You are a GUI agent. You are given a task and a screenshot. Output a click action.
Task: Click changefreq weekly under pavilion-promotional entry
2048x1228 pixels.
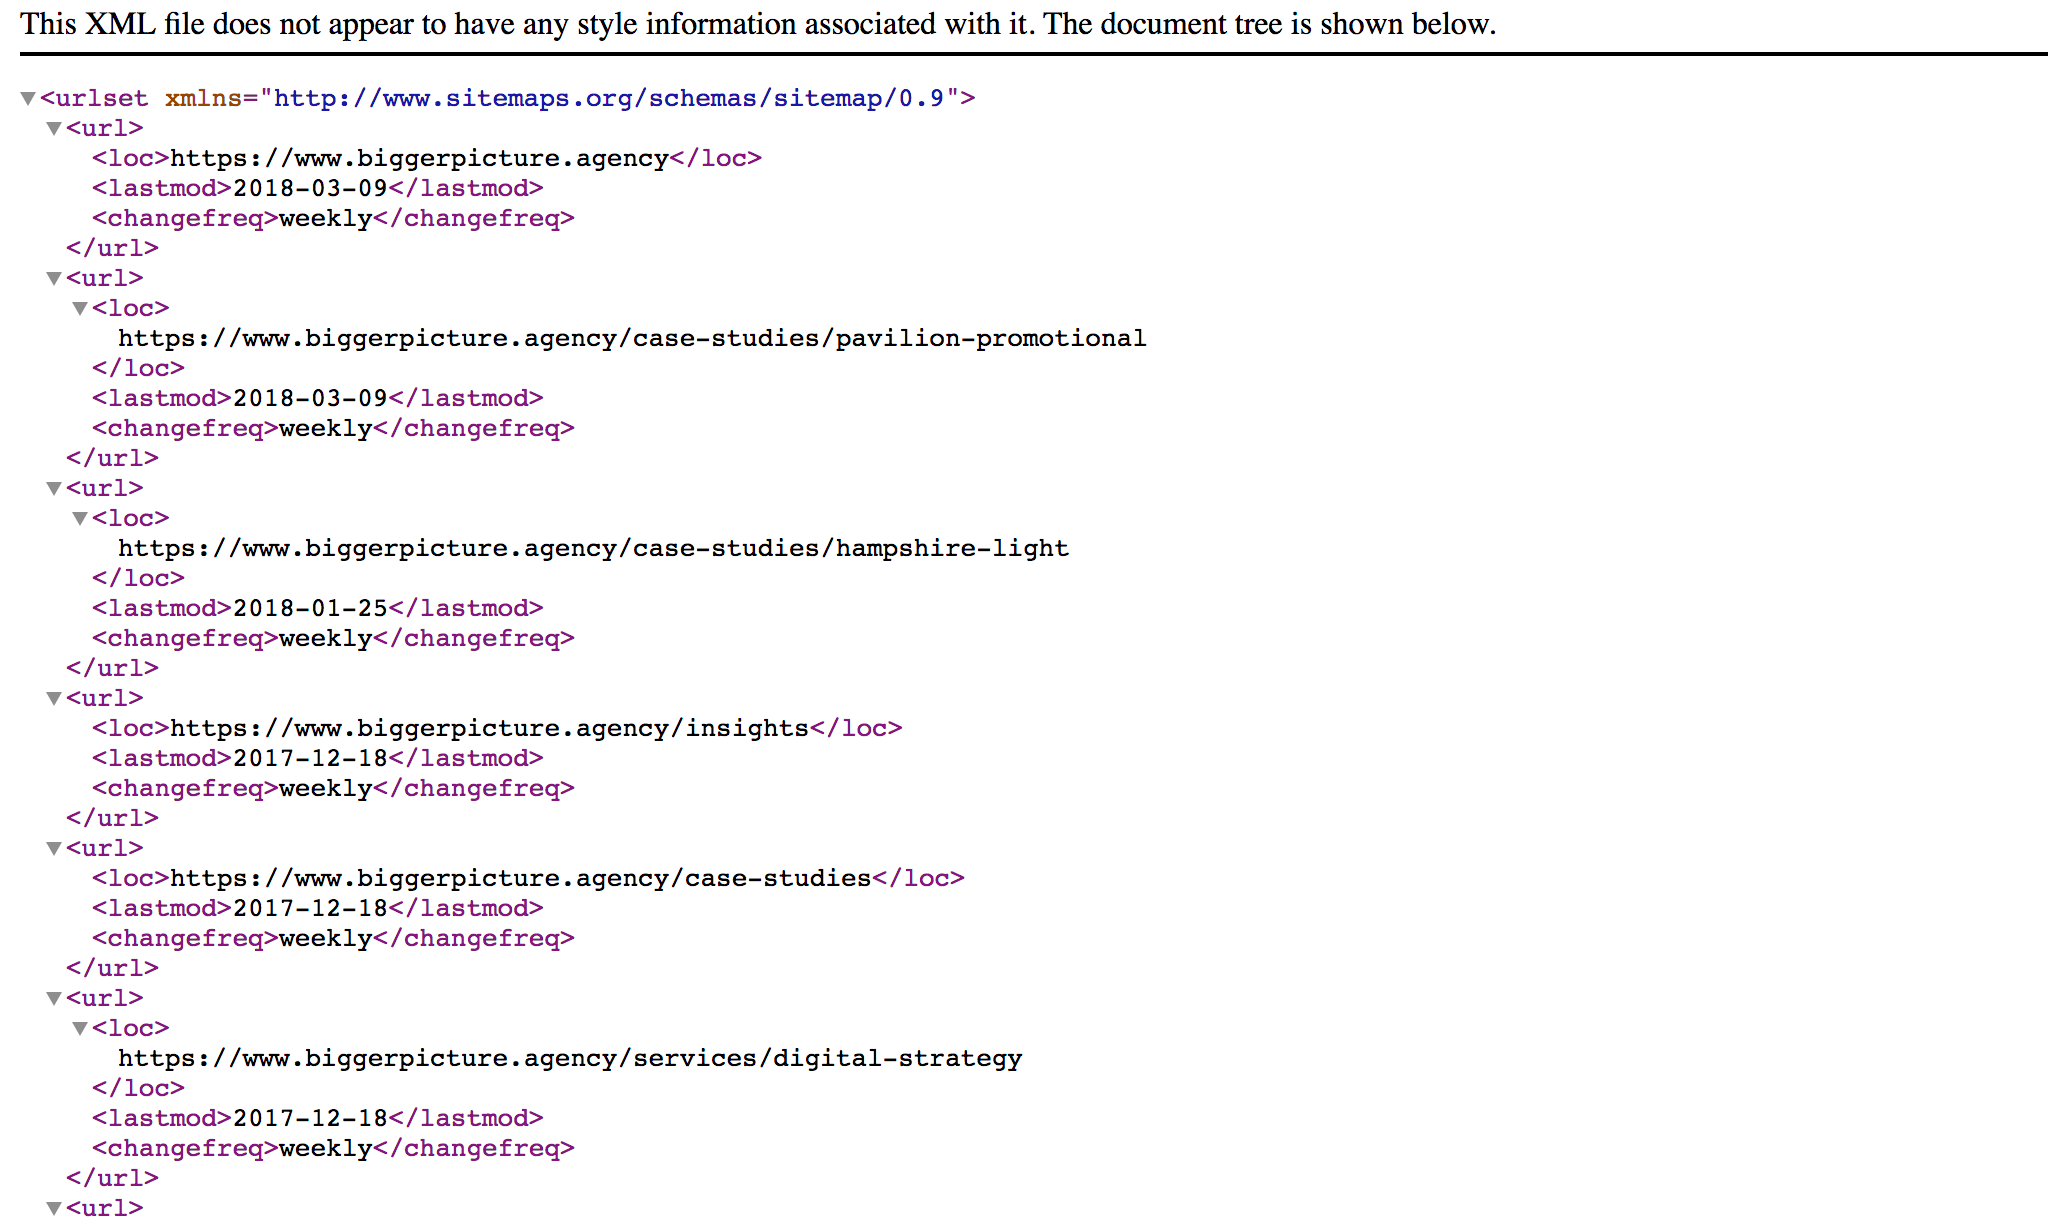[x=325, y=428]
